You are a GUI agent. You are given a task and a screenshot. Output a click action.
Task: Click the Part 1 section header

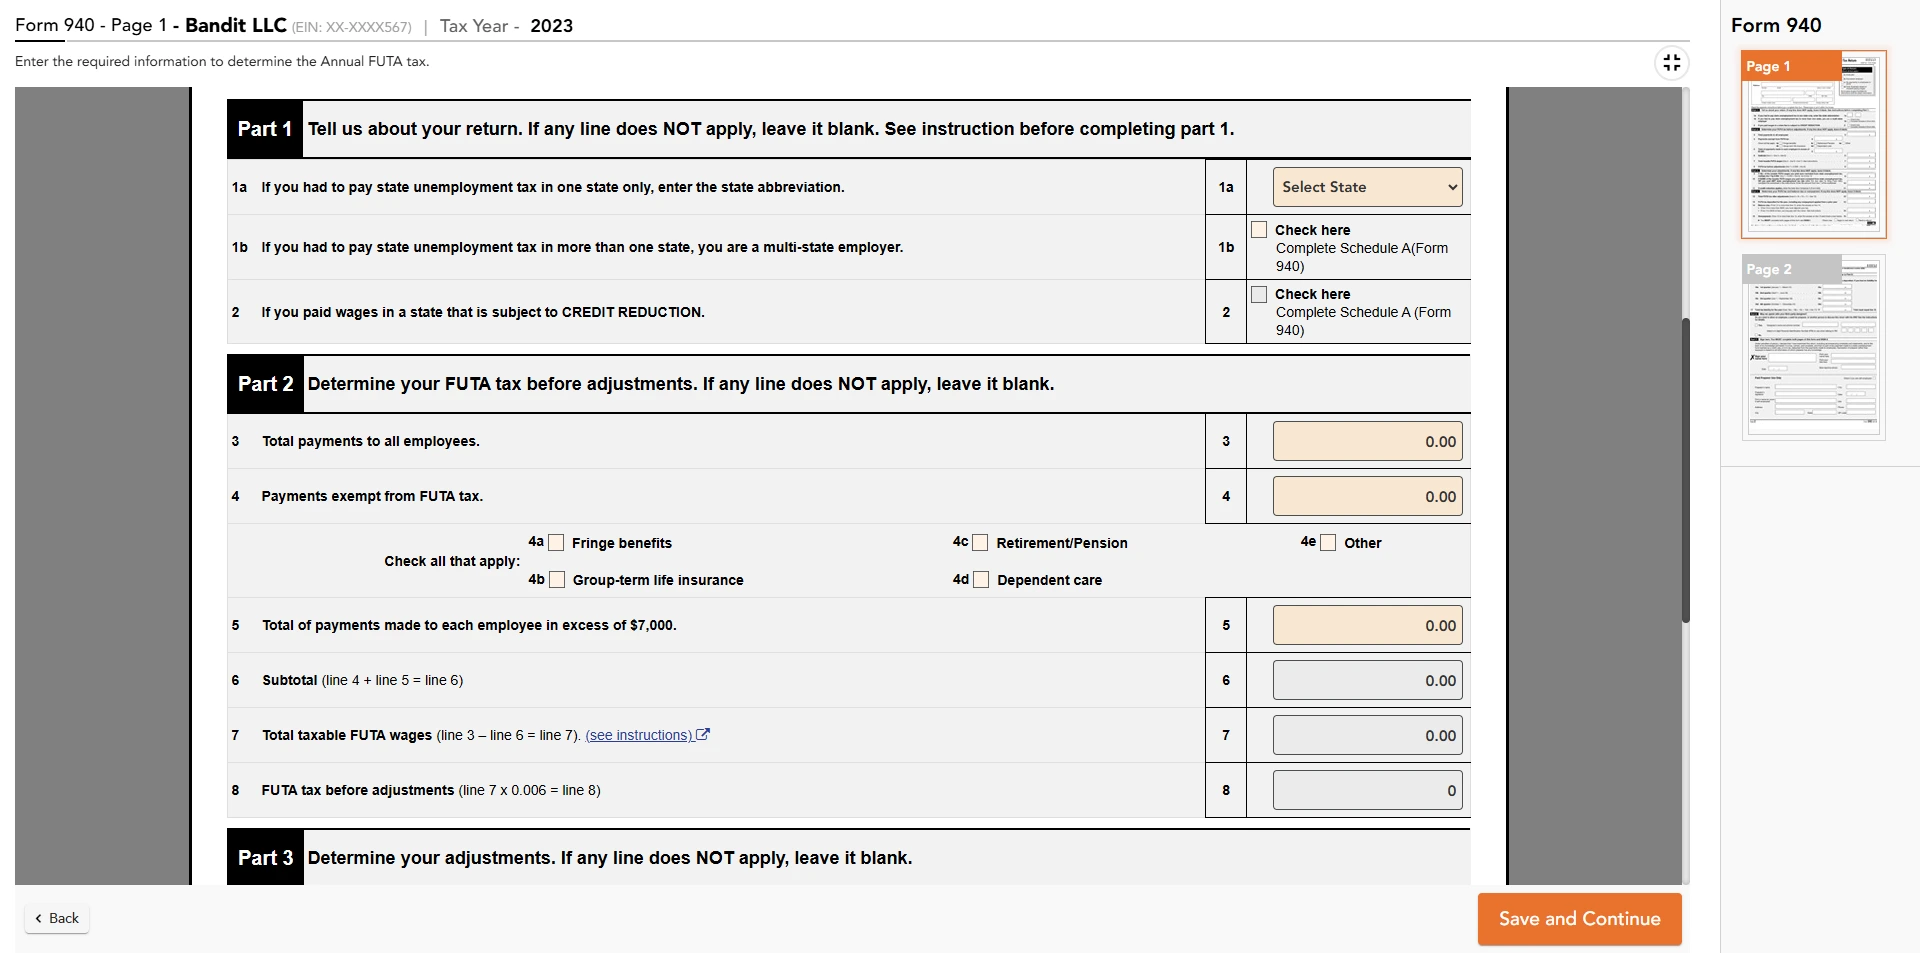[x=848, y=129]
